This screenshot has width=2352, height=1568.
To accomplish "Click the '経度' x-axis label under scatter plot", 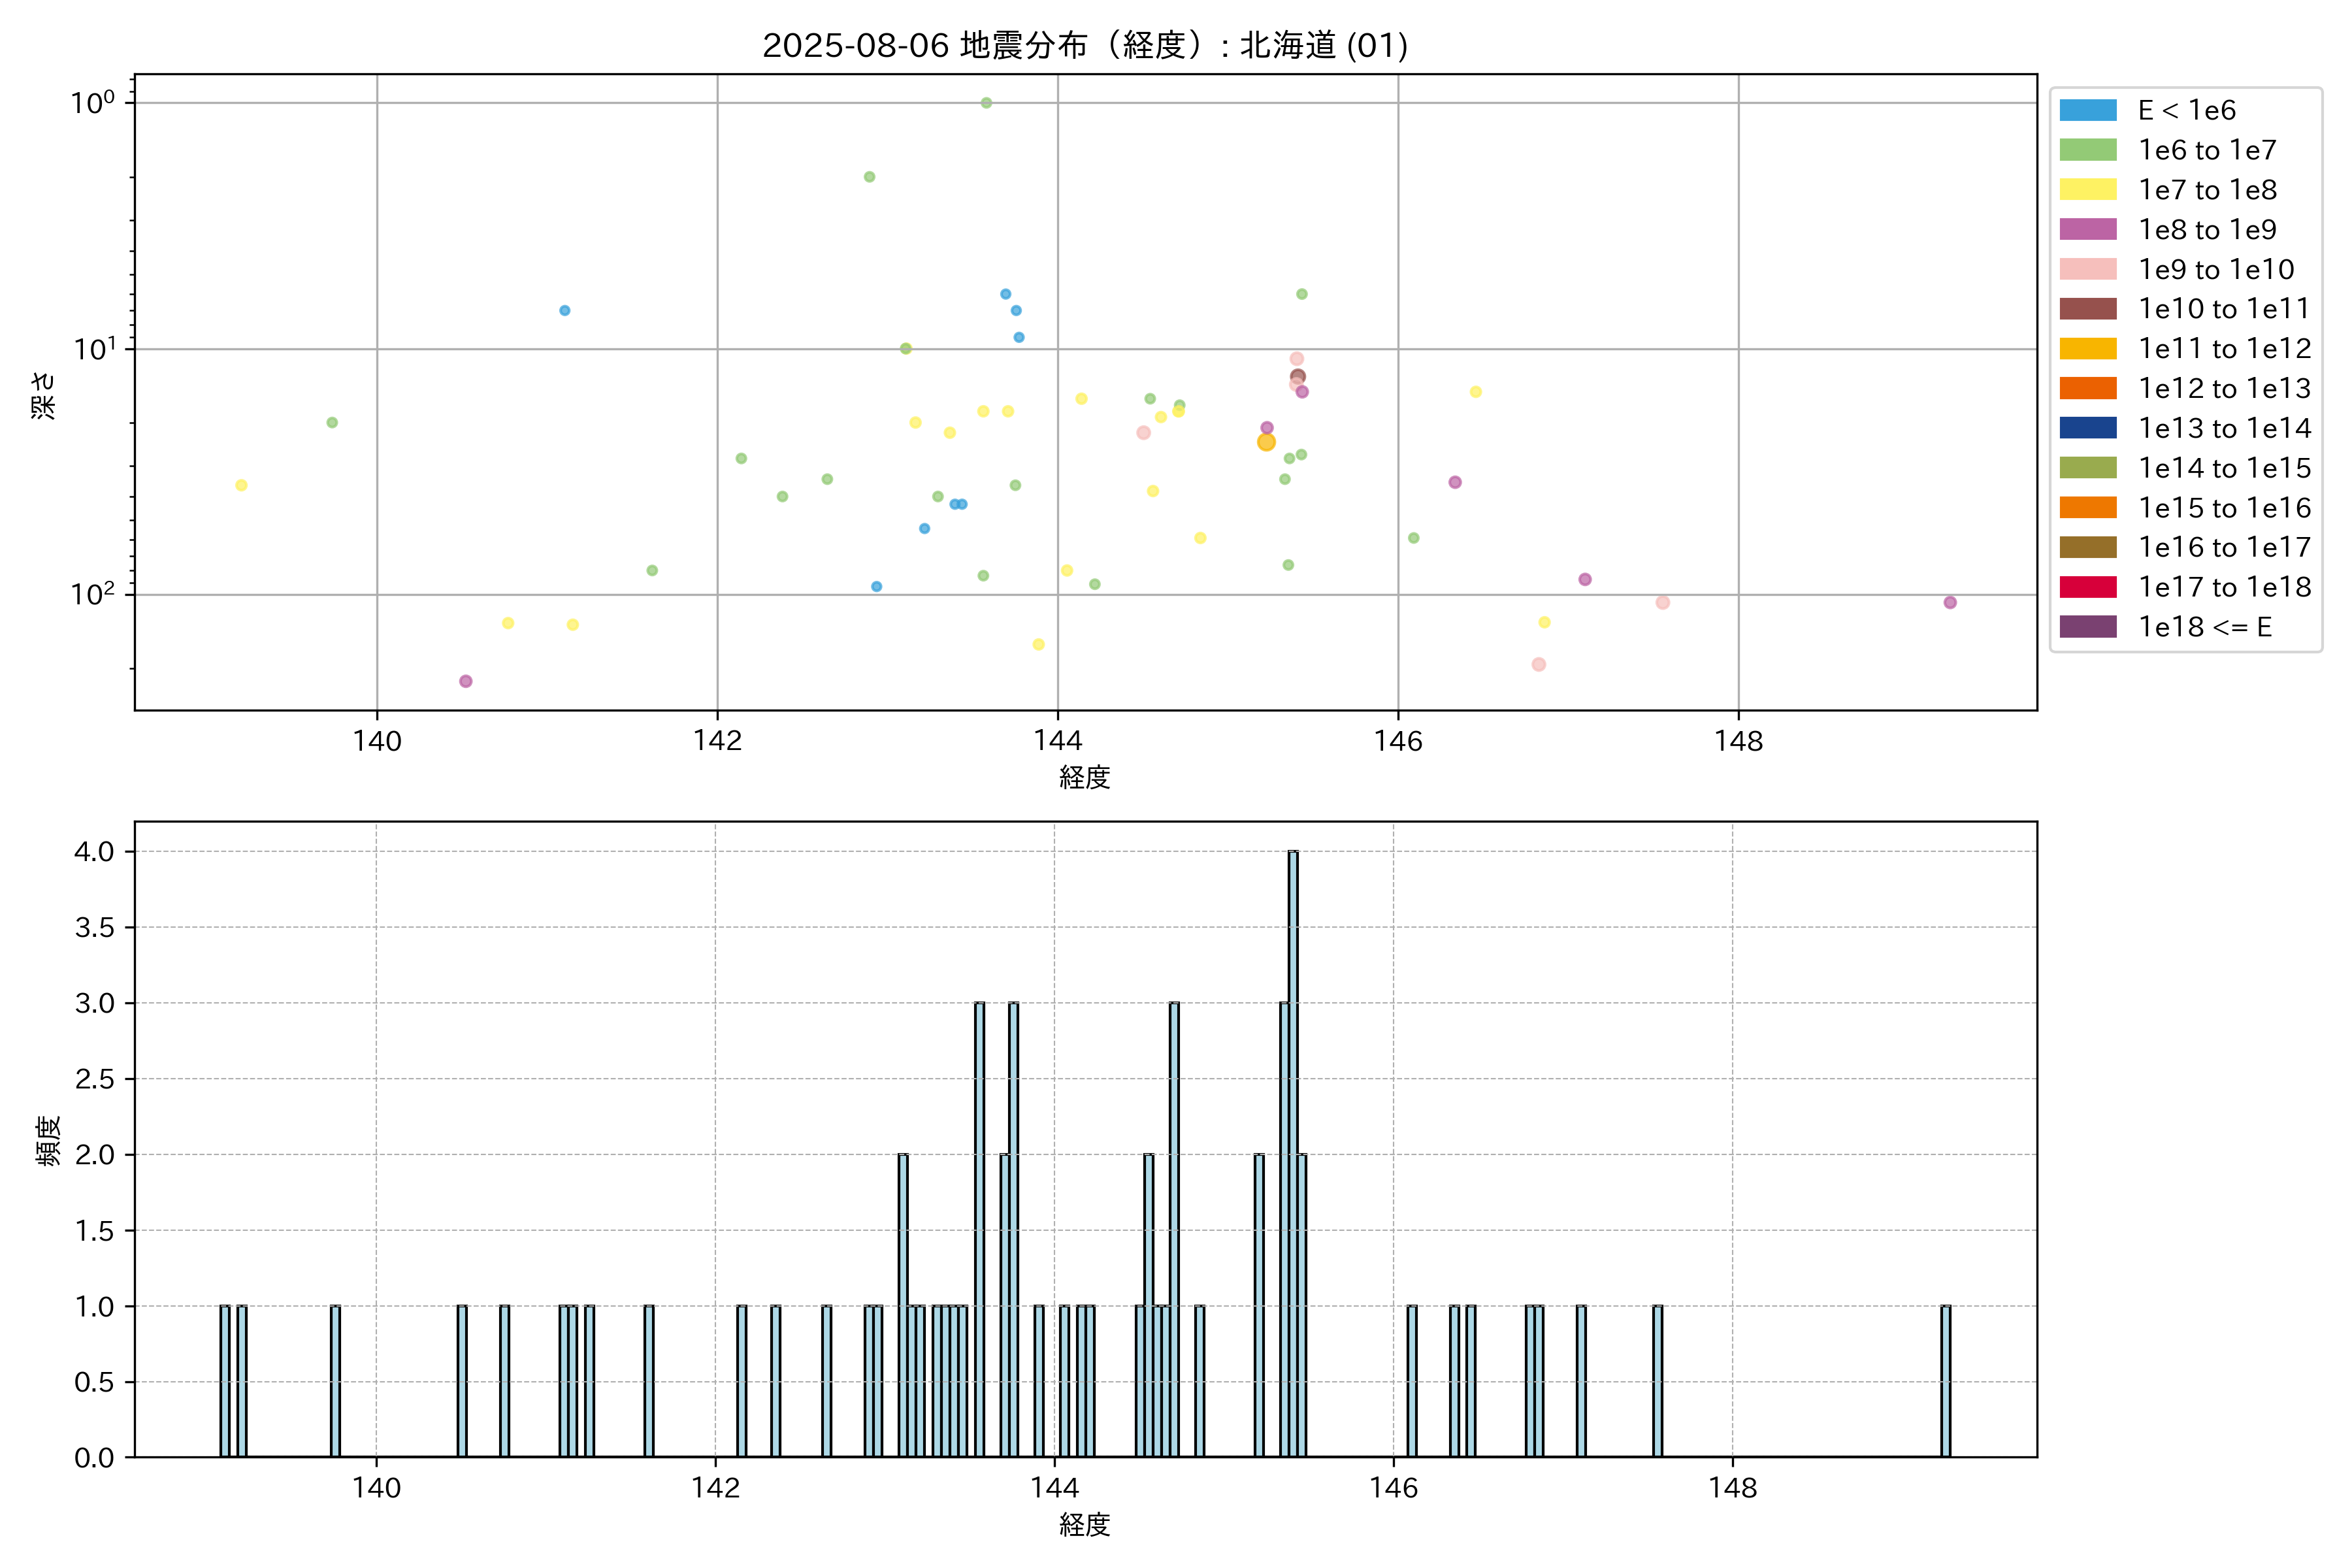I will 1085,777.
